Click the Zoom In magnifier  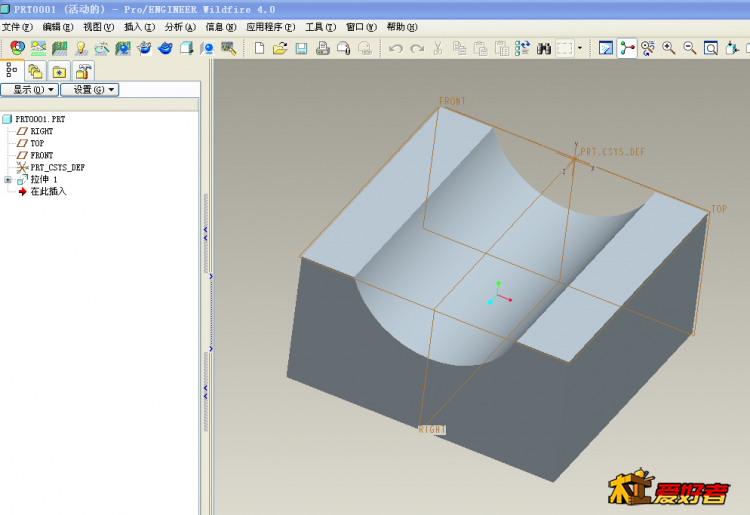[669, 48]
